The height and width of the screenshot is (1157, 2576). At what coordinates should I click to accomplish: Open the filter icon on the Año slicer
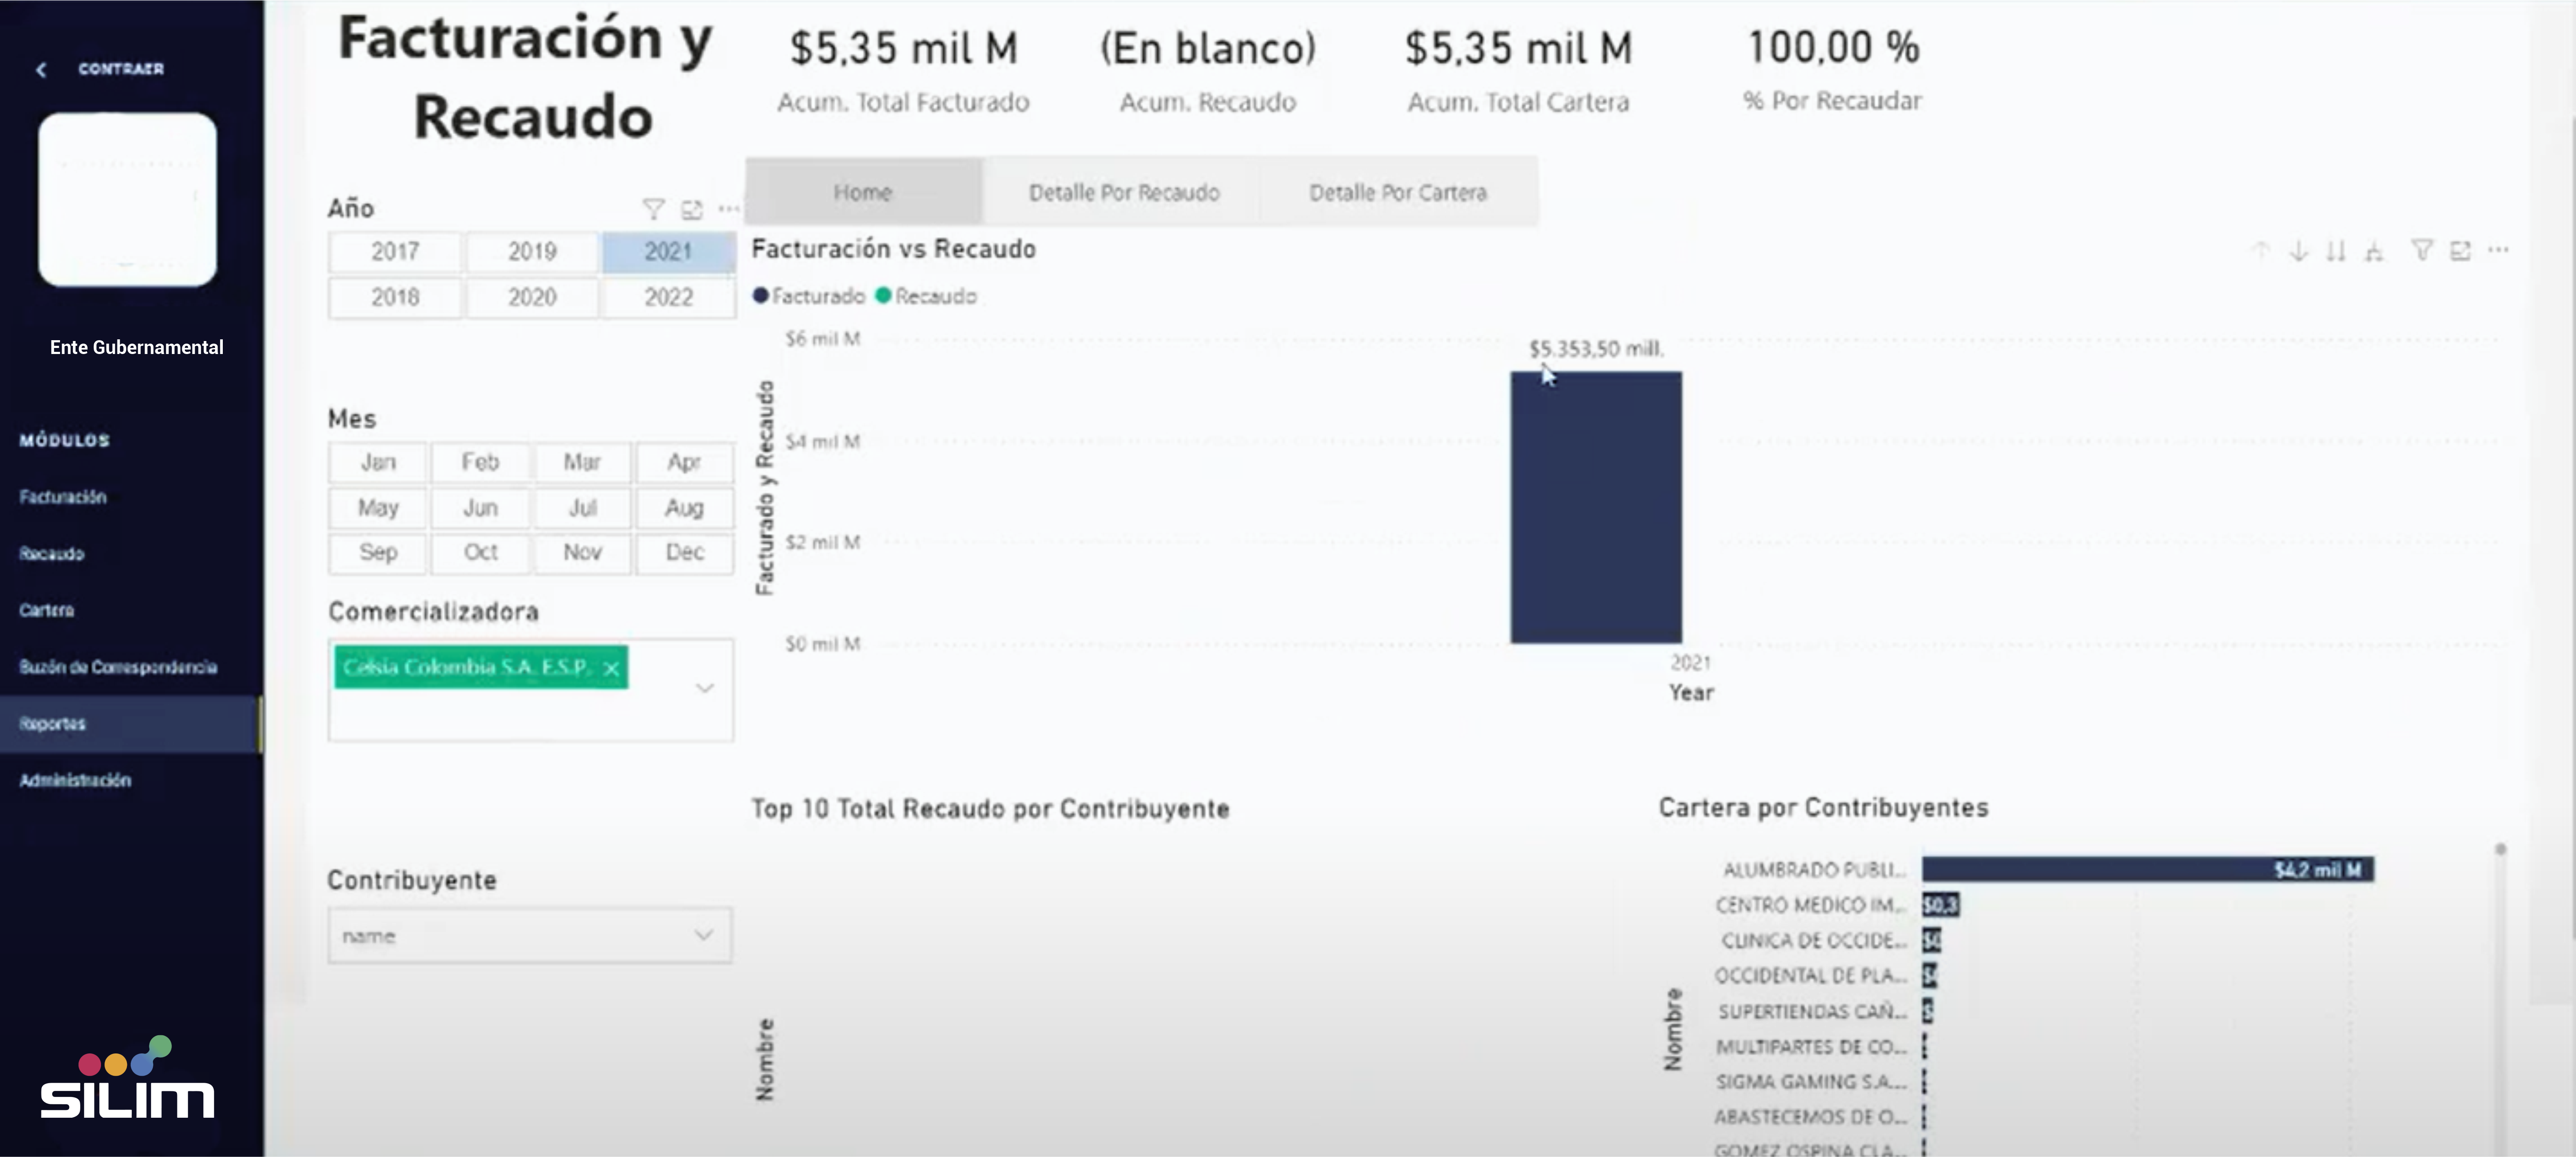[653, 209]
